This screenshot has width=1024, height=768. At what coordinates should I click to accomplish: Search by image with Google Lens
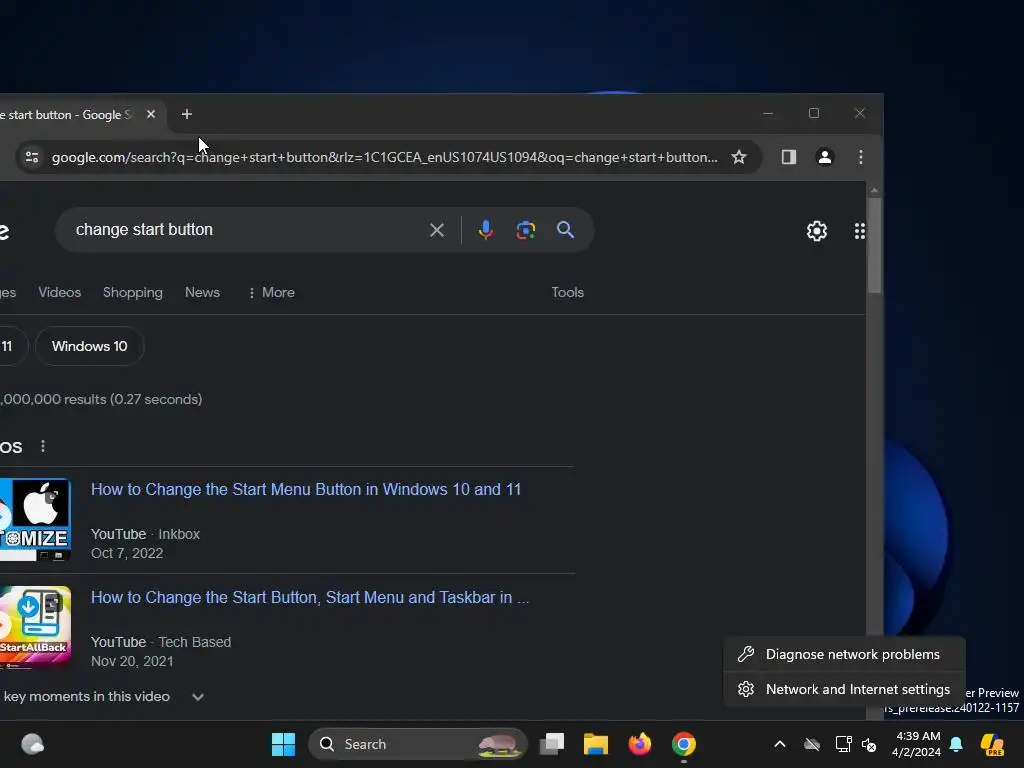pos(526,230)
